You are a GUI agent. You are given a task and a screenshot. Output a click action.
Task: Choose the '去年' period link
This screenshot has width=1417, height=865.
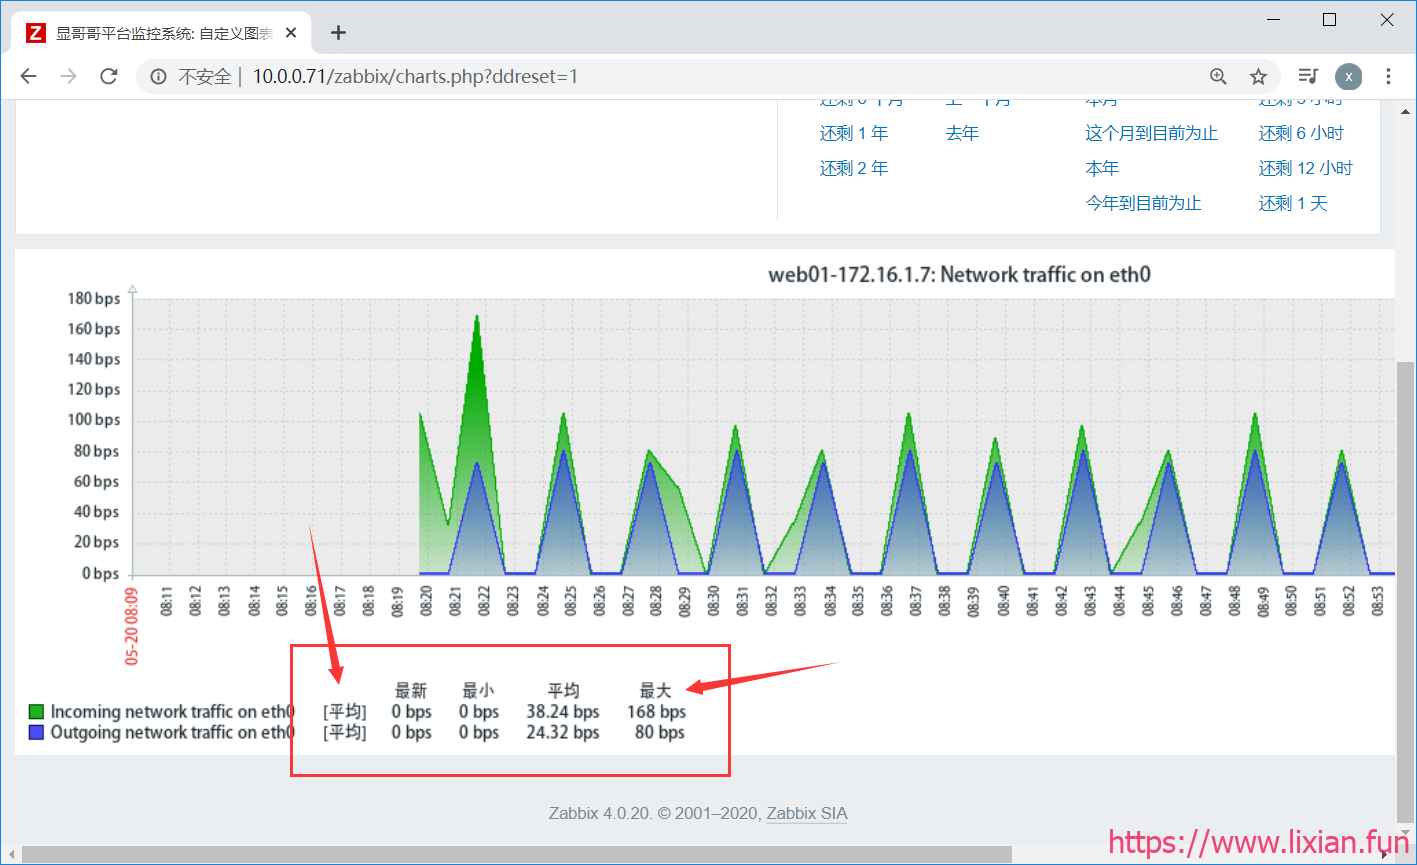pyautogui.click(x=962, y=133)
